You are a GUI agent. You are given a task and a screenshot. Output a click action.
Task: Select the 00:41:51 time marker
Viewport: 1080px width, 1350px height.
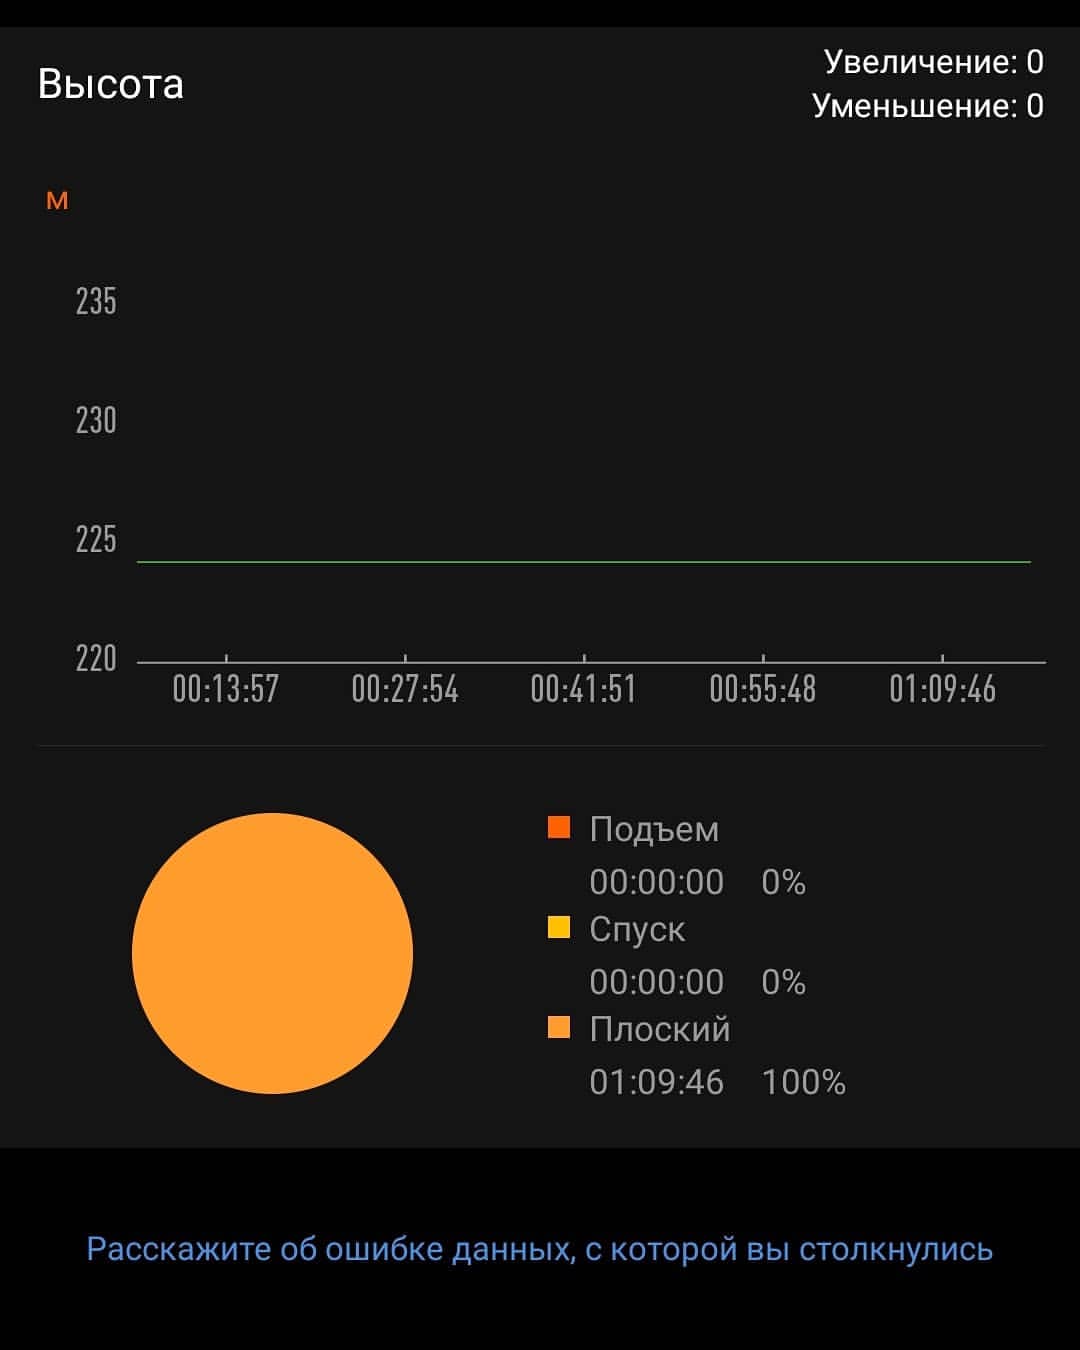(584, 689)
